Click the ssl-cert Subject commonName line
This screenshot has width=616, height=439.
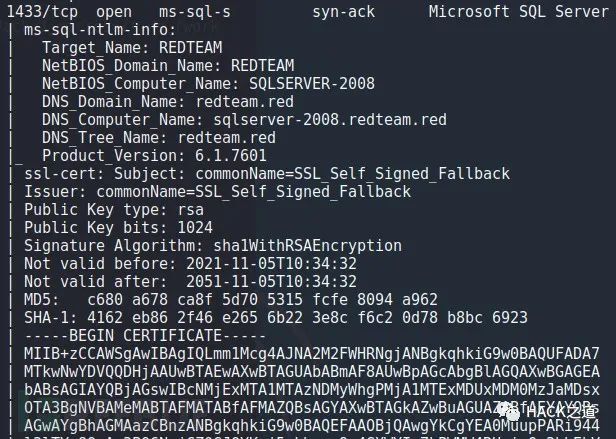(x=267, y=174)
